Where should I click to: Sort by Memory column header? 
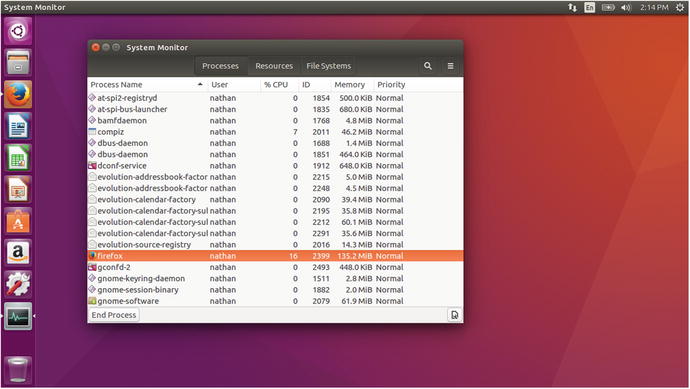coord(352,84)
